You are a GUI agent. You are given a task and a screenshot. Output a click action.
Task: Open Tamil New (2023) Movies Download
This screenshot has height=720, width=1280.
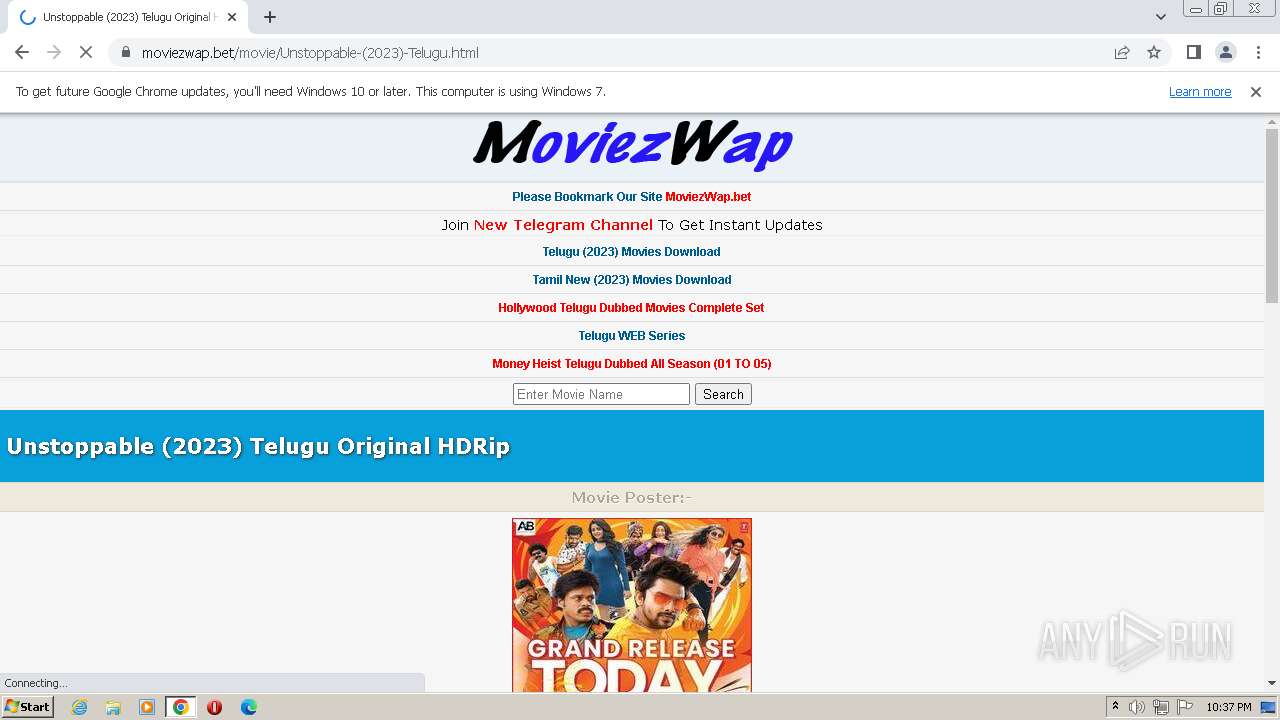point(631,280)
